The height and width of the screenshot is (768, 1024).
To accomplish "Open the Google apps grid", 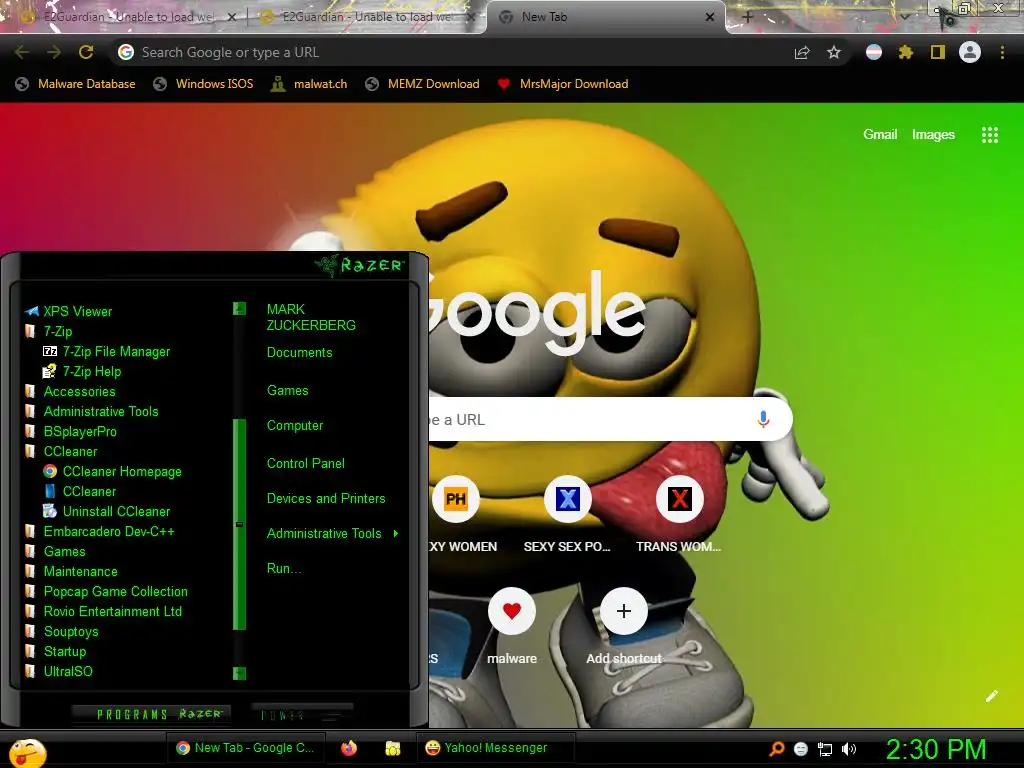I will pos(990,135).
